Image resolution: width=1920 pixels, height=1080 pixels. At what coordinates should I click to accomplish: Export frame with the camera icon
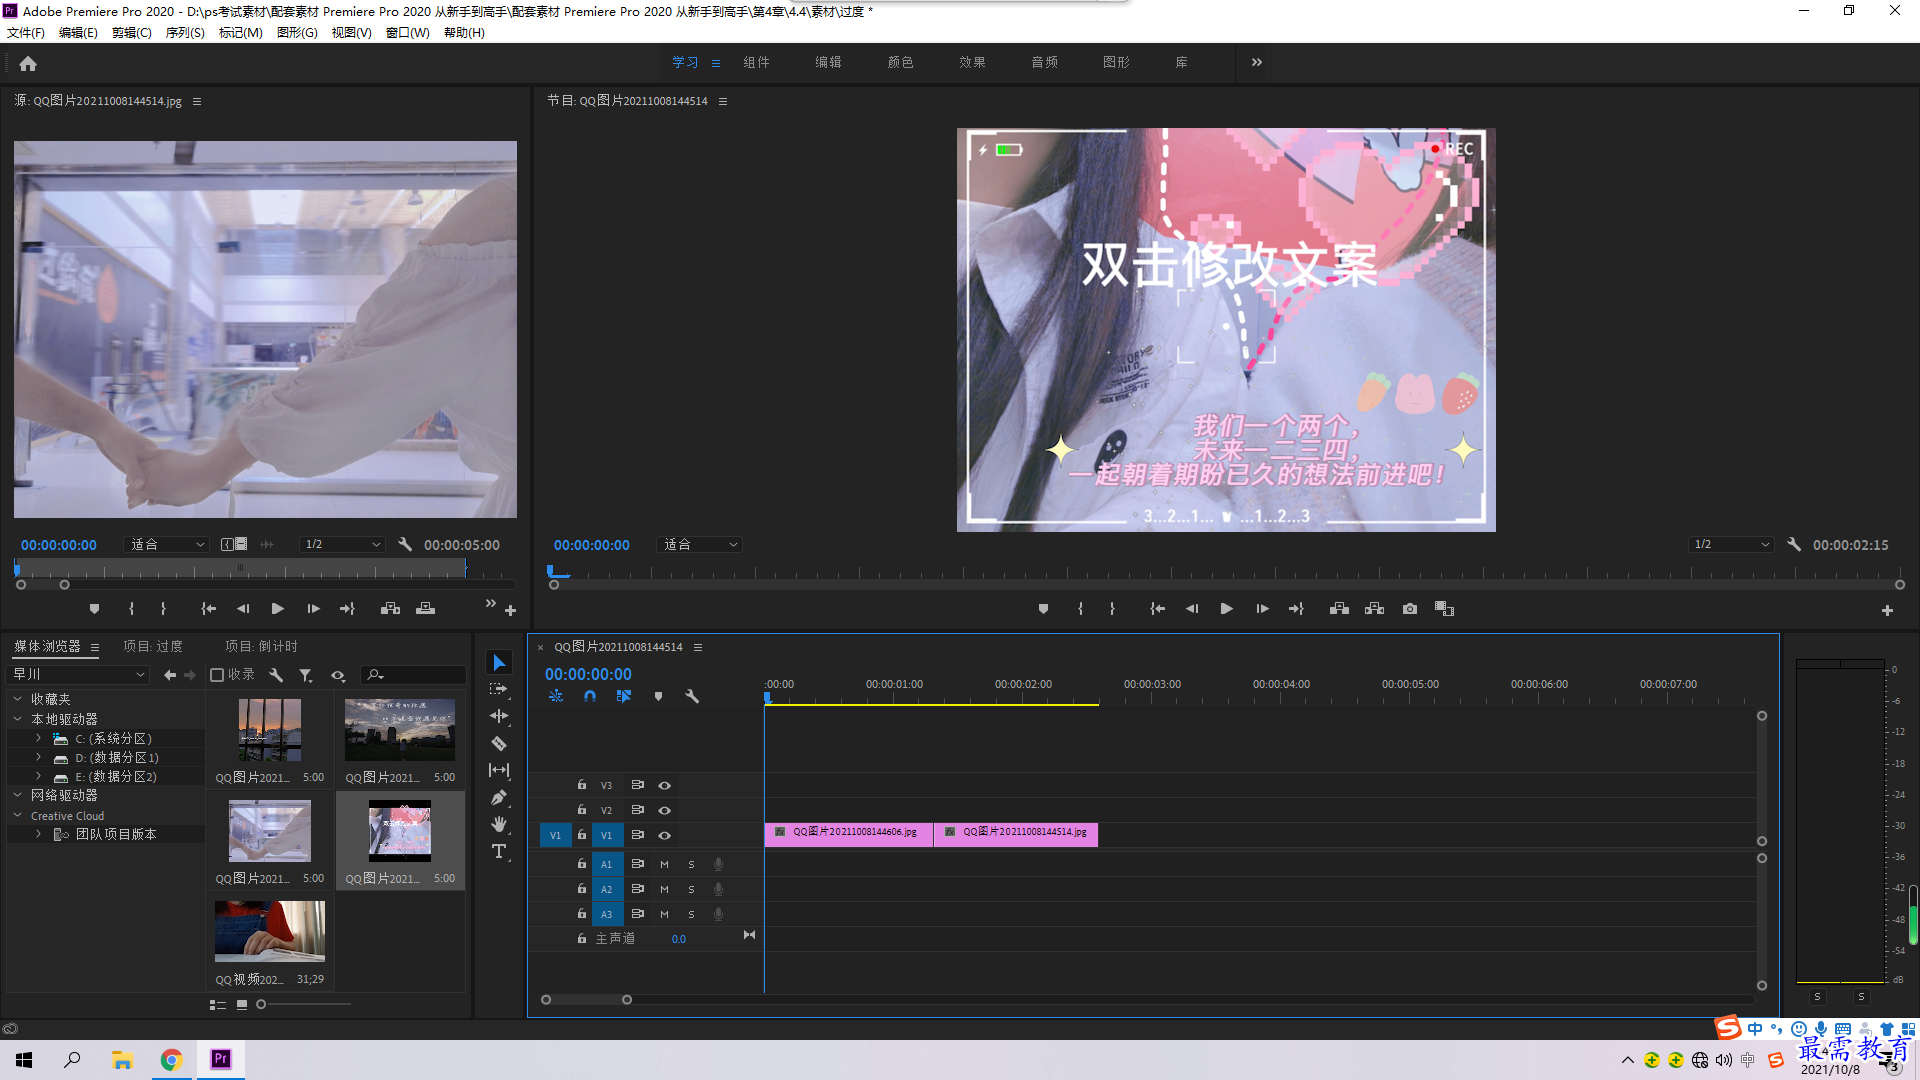1410,609
